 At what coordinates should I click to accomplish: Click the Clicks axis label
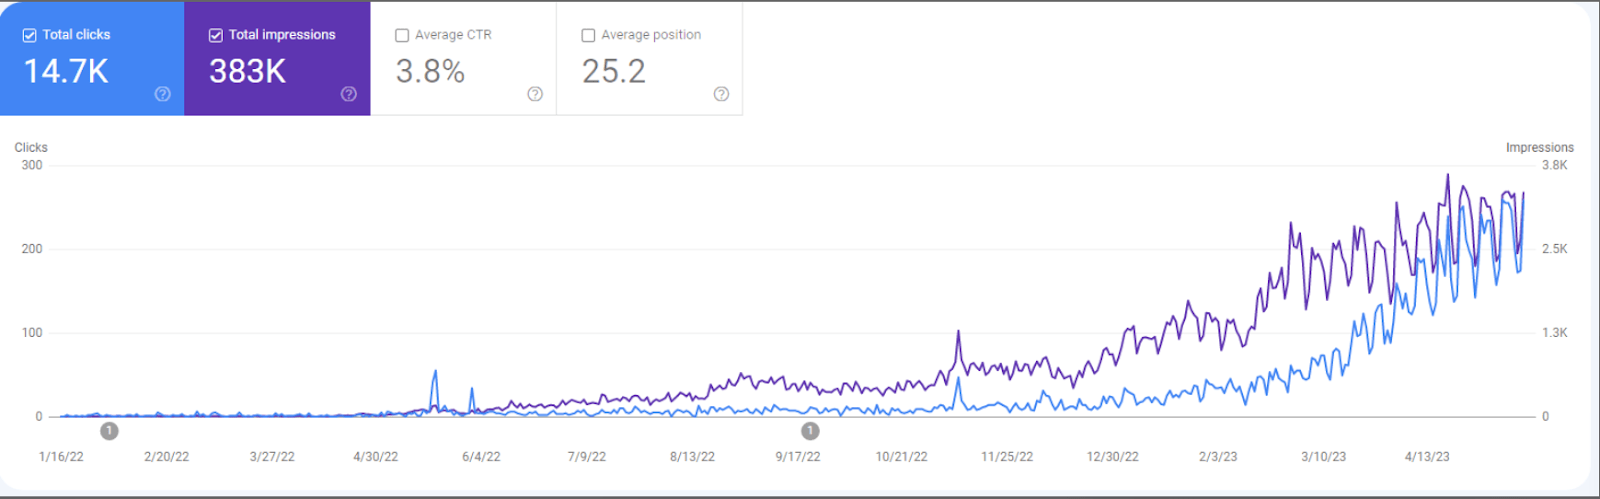pos(31,147)
